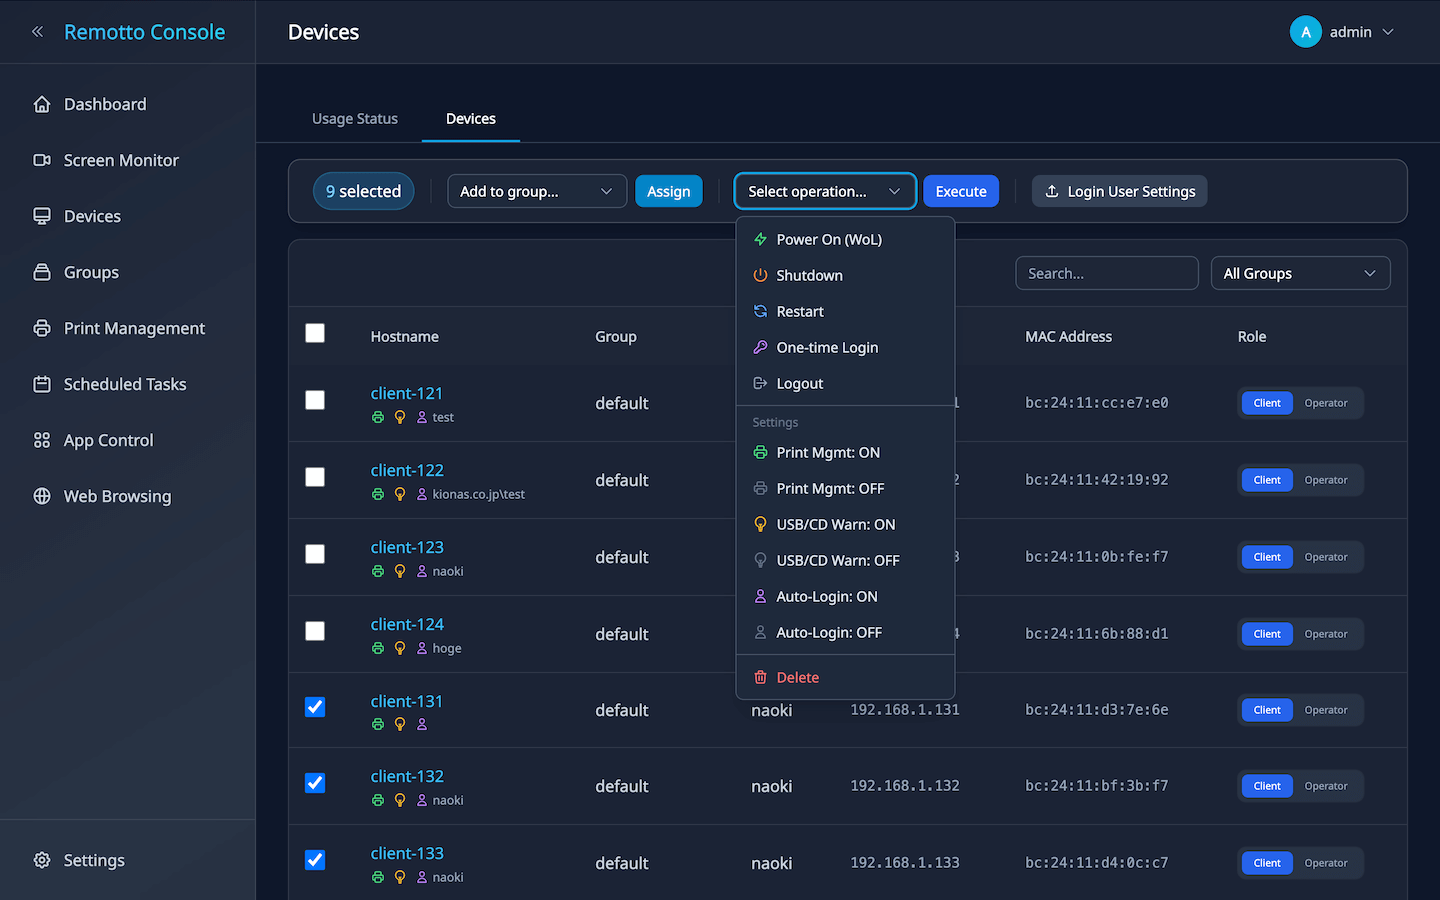Check the client-121 row checkbox
This screenshot has height=900, width=1440.
pos(315,400)
